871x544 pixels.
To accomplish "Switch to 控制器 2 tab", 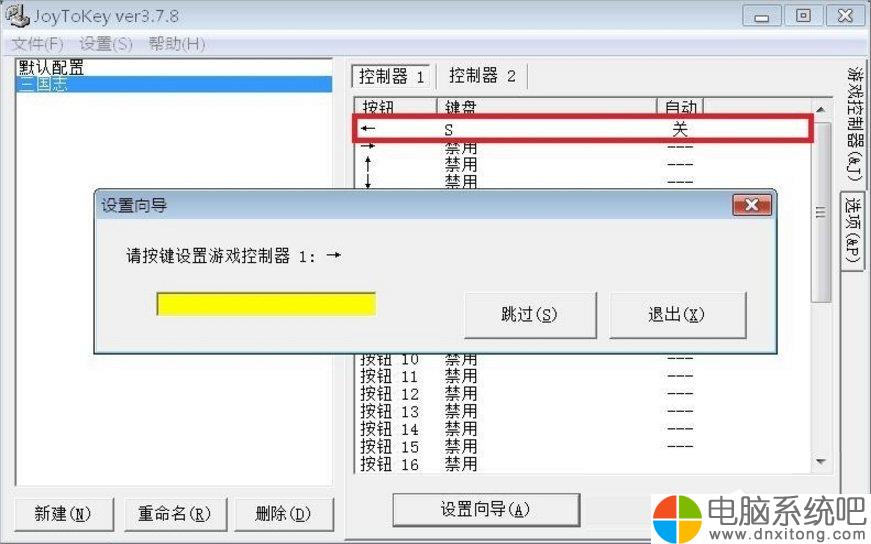I will (482, 76).
